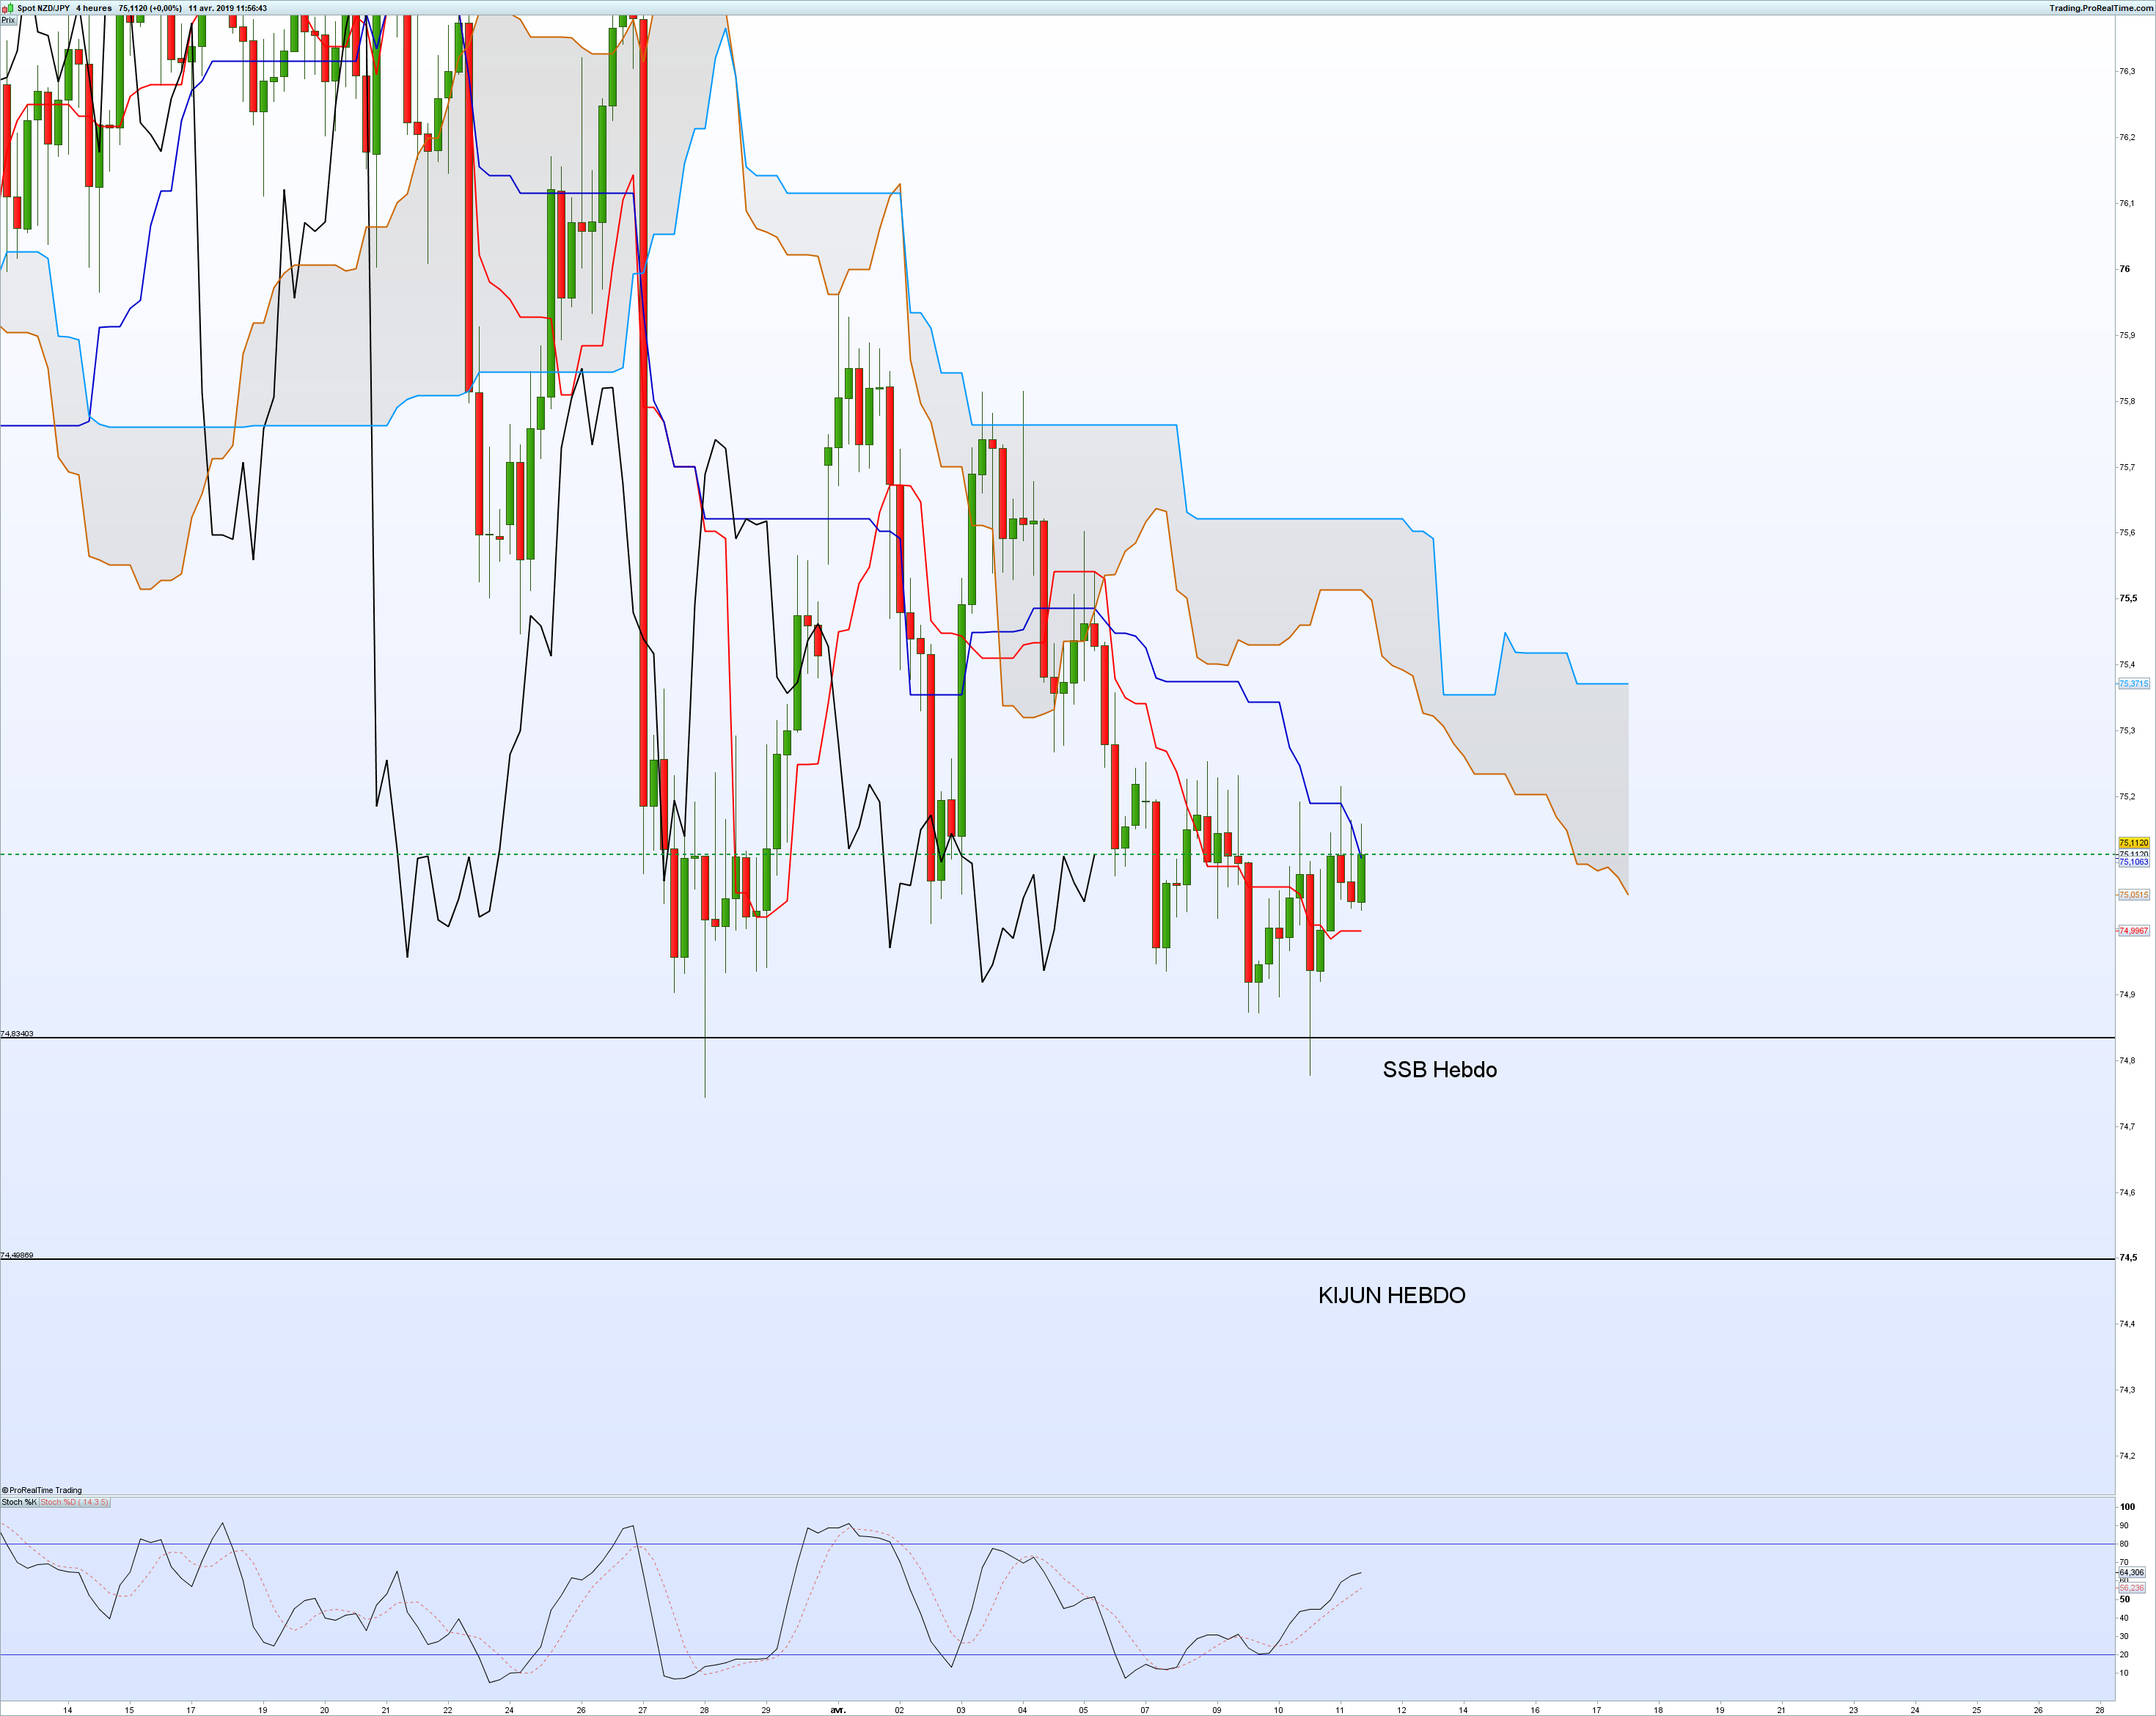Click the Trading.ProRealTime.com text
Viewport: 2156px width, 1716px height.
click(x=2101, y=8)
